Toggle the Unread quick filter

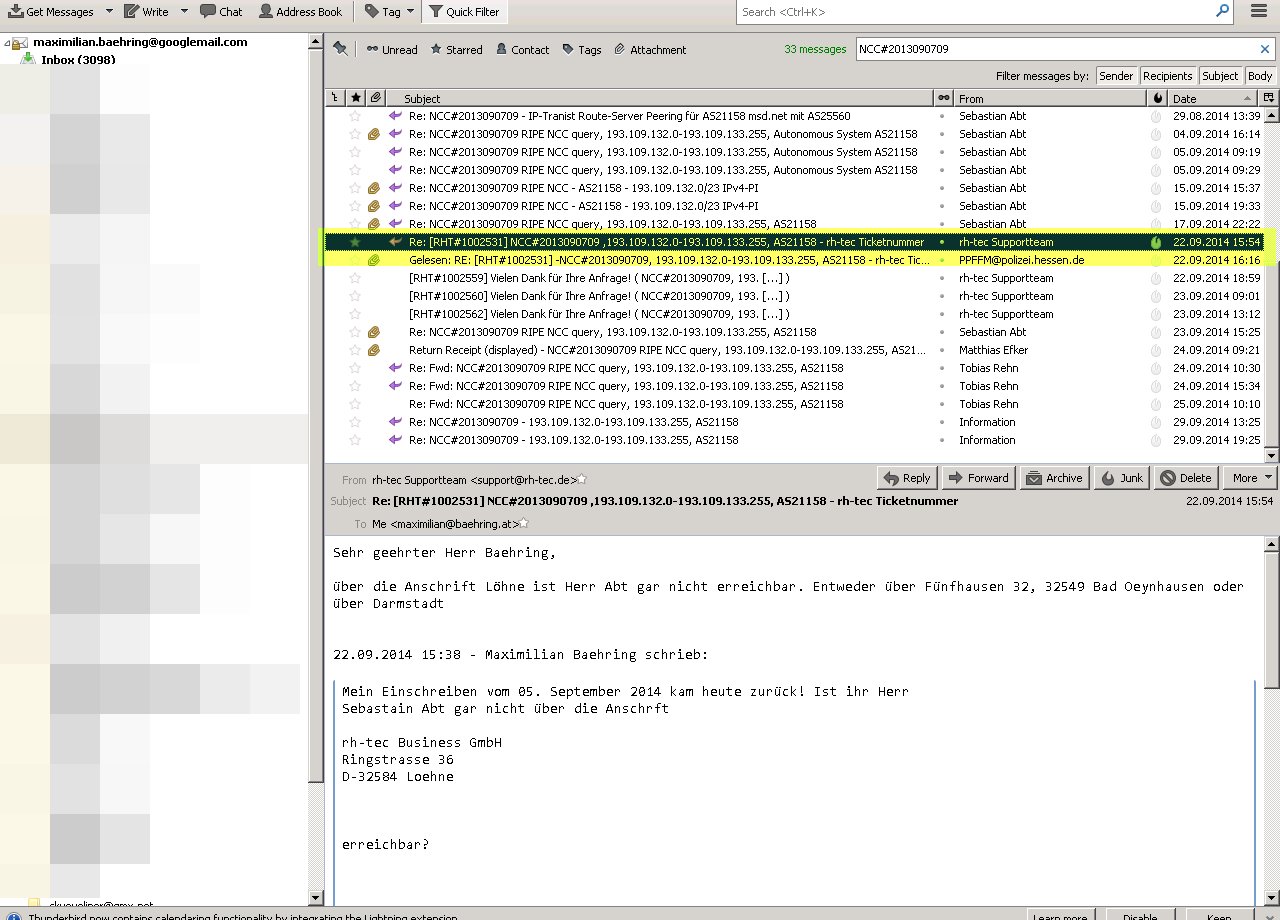pos(391,49)
